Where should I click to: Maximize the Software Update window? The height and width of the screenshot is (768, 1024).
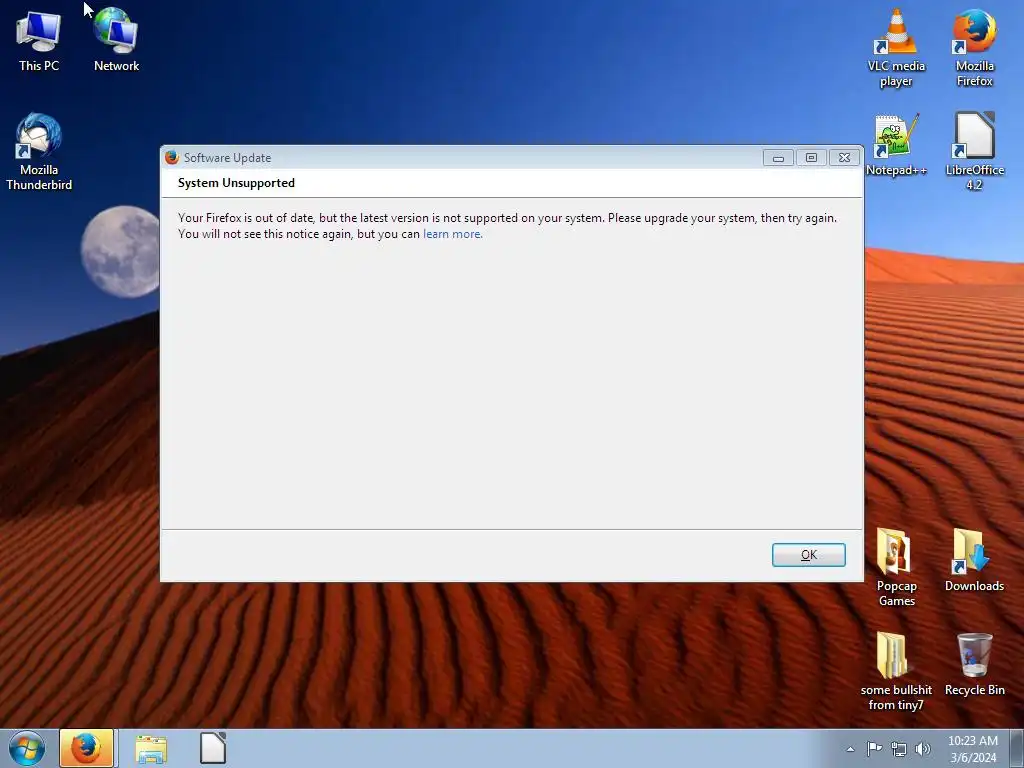point(811,157)
